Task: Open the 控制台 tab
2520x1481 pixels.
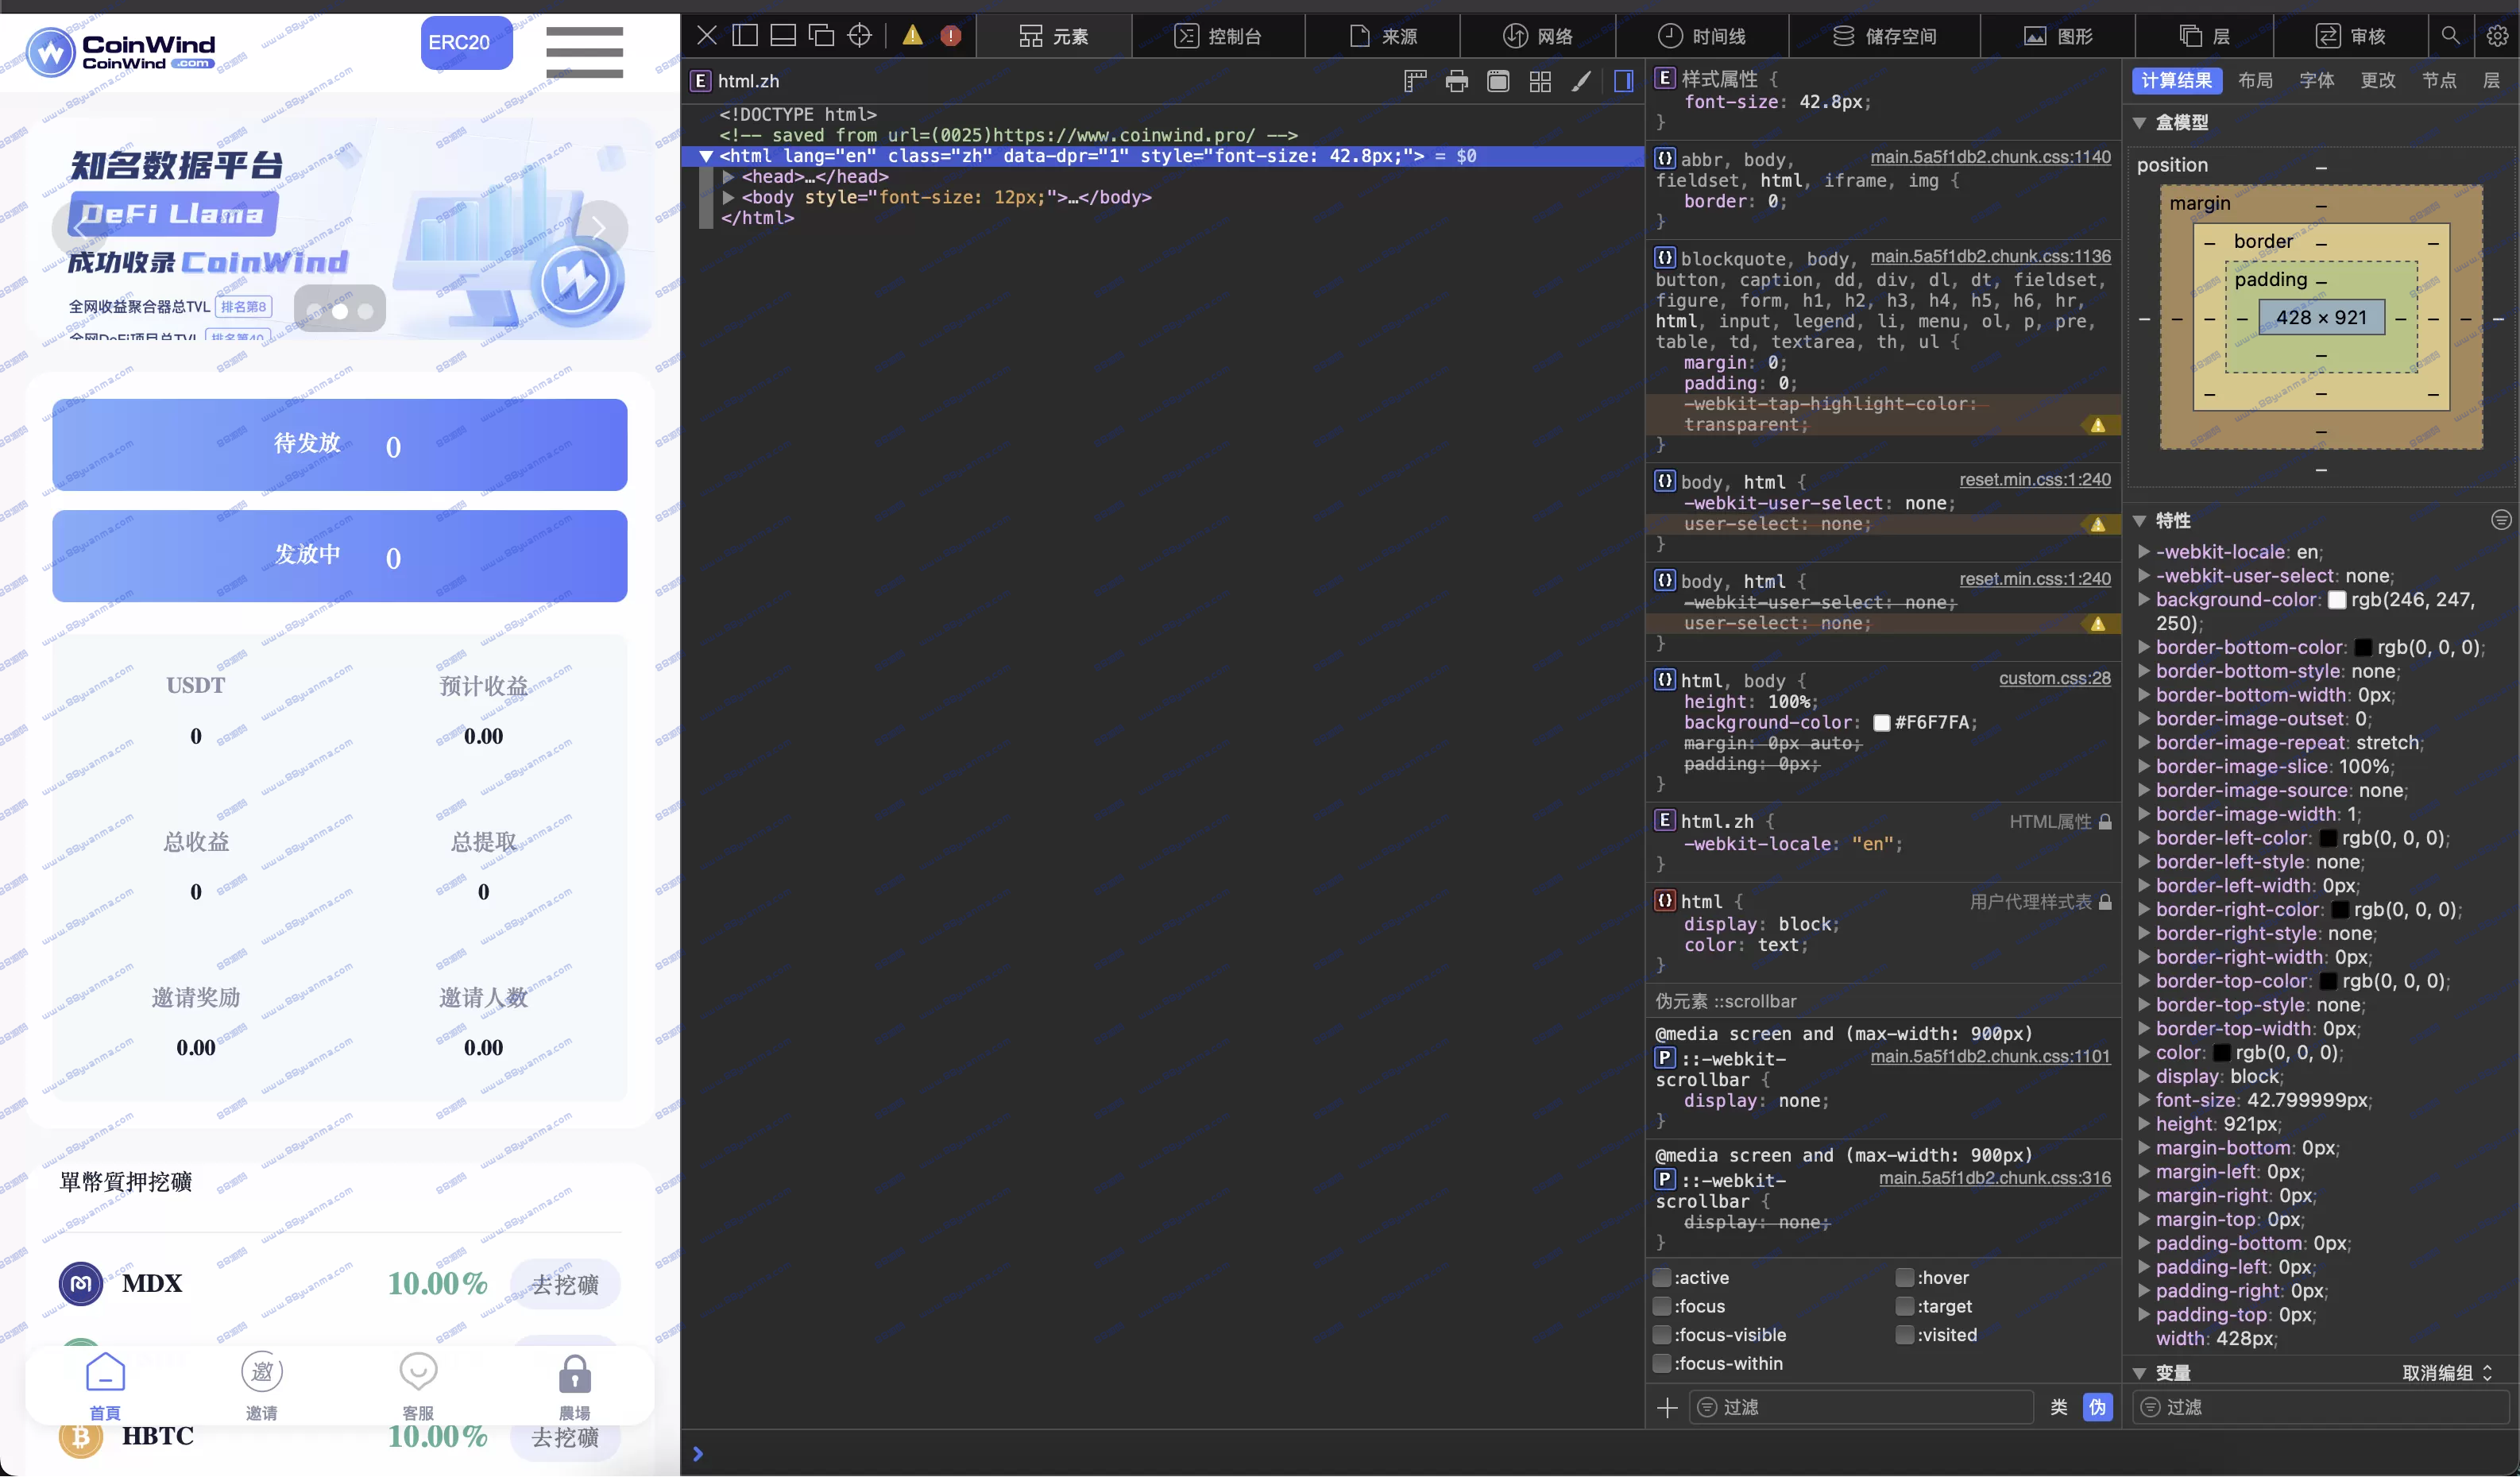Action: 1217,36
